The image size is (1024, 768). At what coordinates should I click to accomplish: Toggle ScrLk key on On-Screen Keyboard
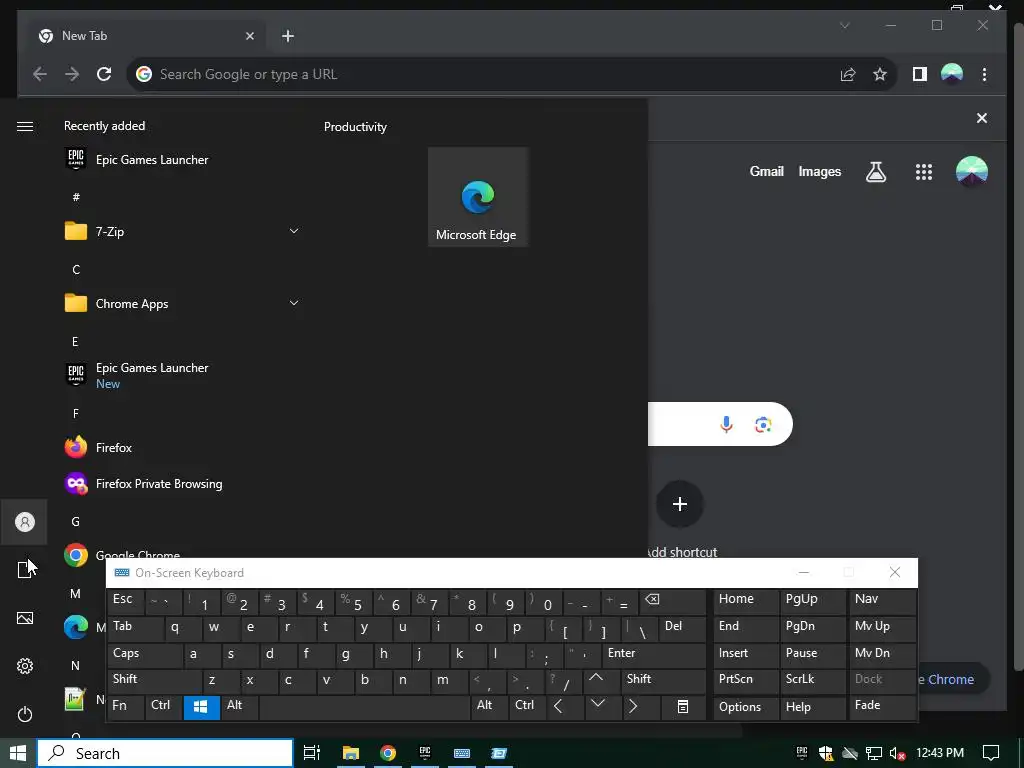pos(812,681)
